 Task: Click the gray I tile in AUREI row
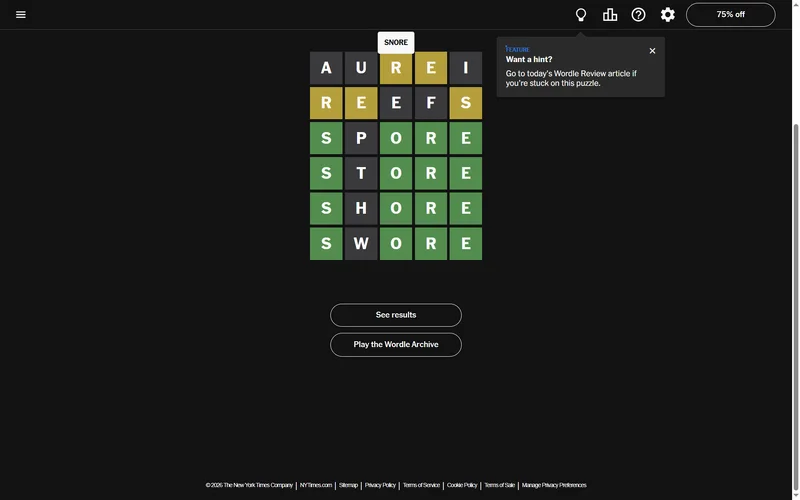click(466, 68)
